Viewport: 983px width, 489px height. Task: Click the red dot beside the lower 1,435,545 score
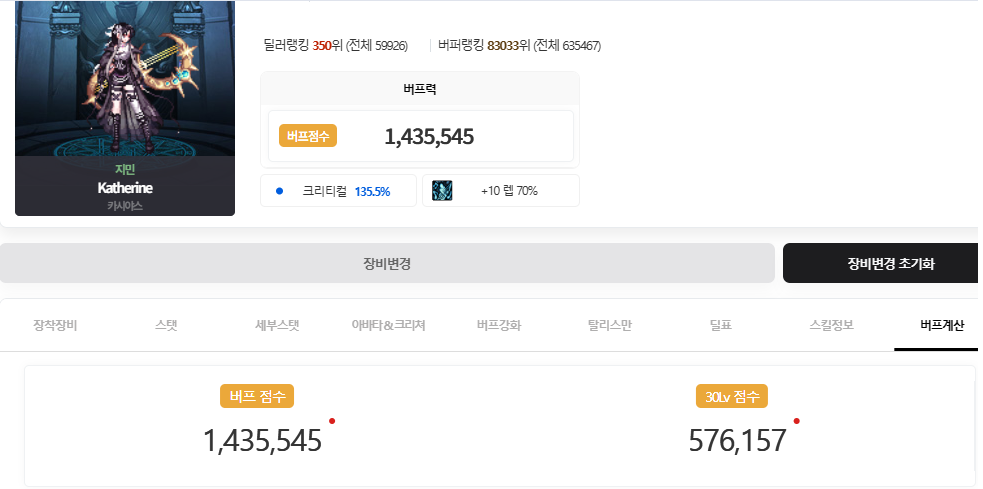332,421
